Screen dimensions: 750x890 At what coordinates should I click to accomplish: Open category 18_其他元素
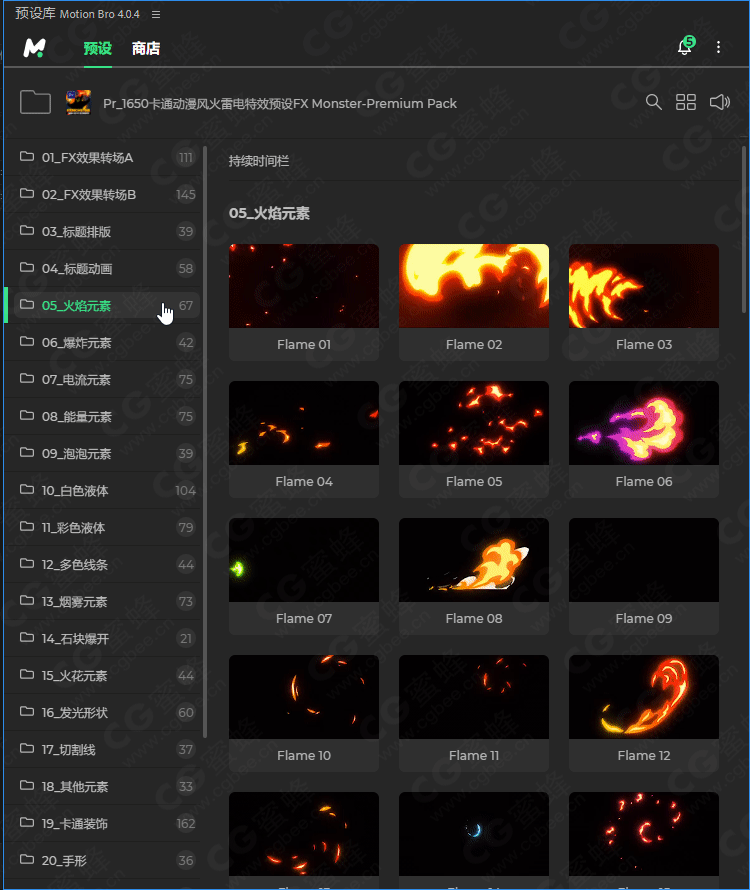tap(103, 787)
